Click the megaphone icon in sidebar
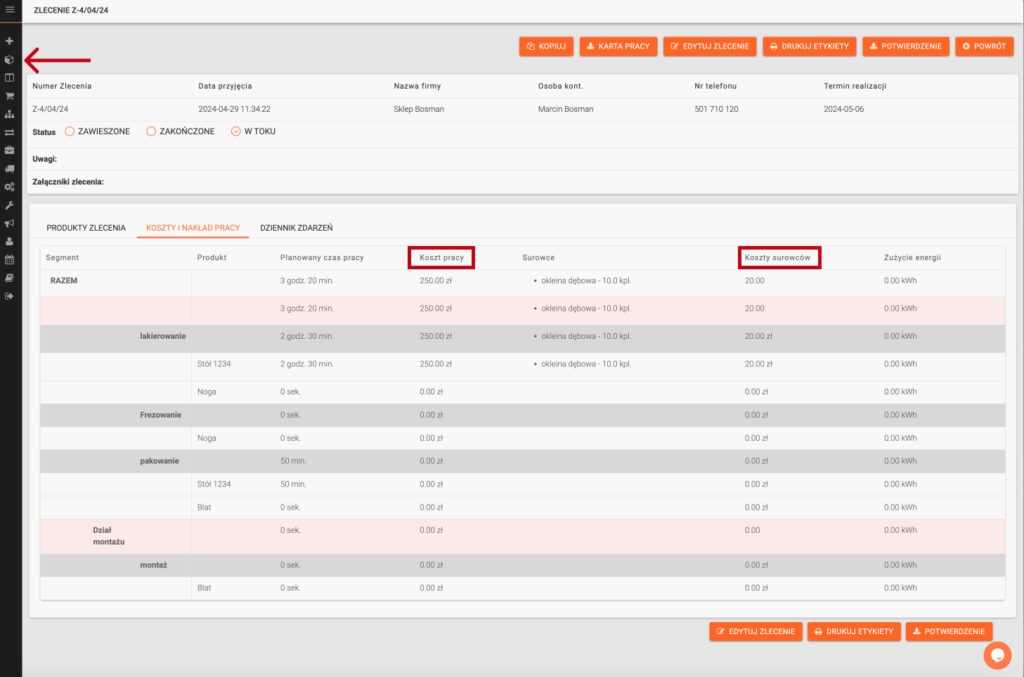The image size is (1024, 677). point(10,223)
